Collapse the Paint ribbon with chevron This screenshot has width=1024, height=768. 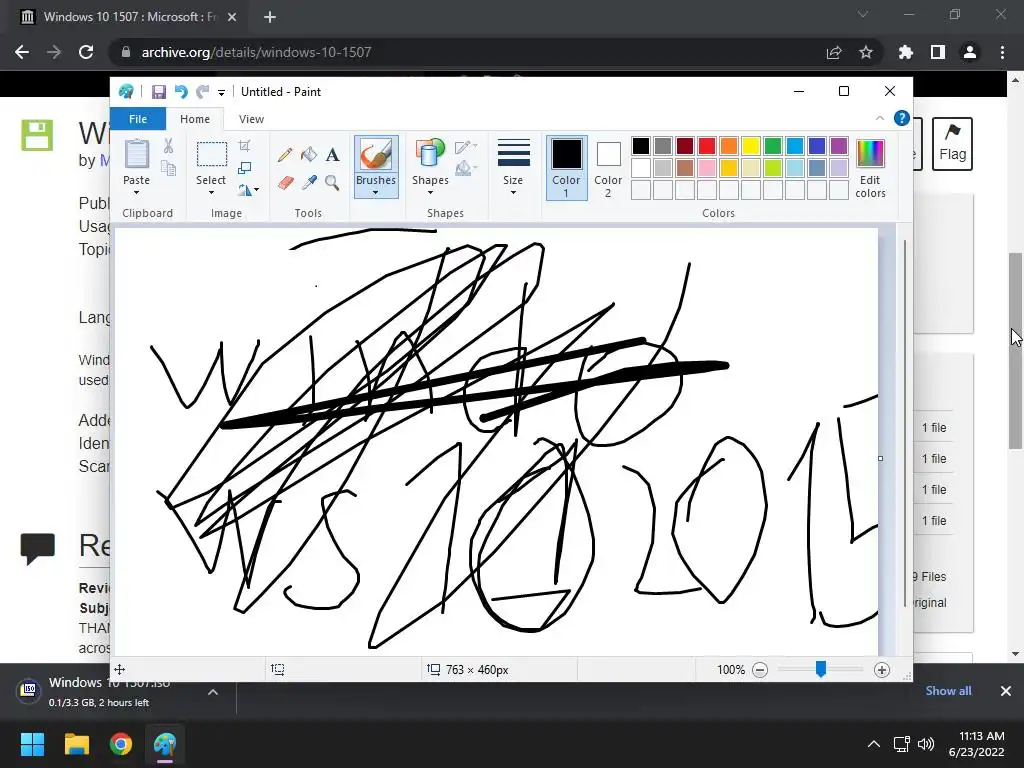tap(880, 118)
